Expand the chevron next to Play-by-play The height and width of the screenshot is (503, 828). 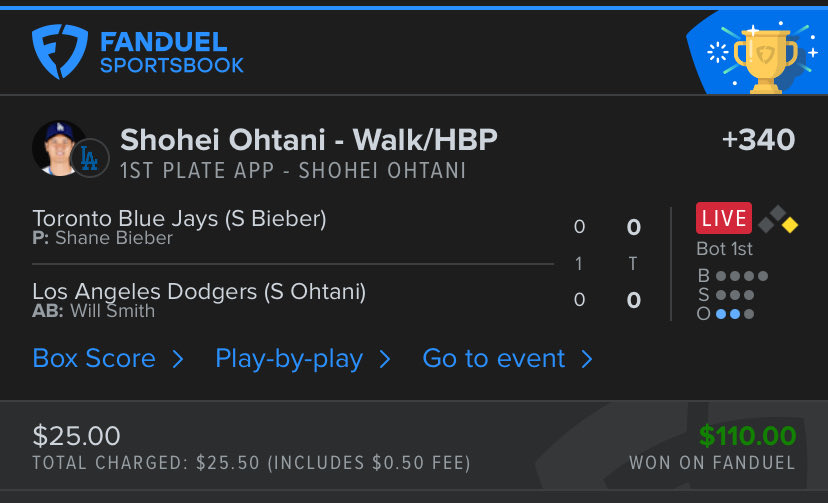click(385, 359)
